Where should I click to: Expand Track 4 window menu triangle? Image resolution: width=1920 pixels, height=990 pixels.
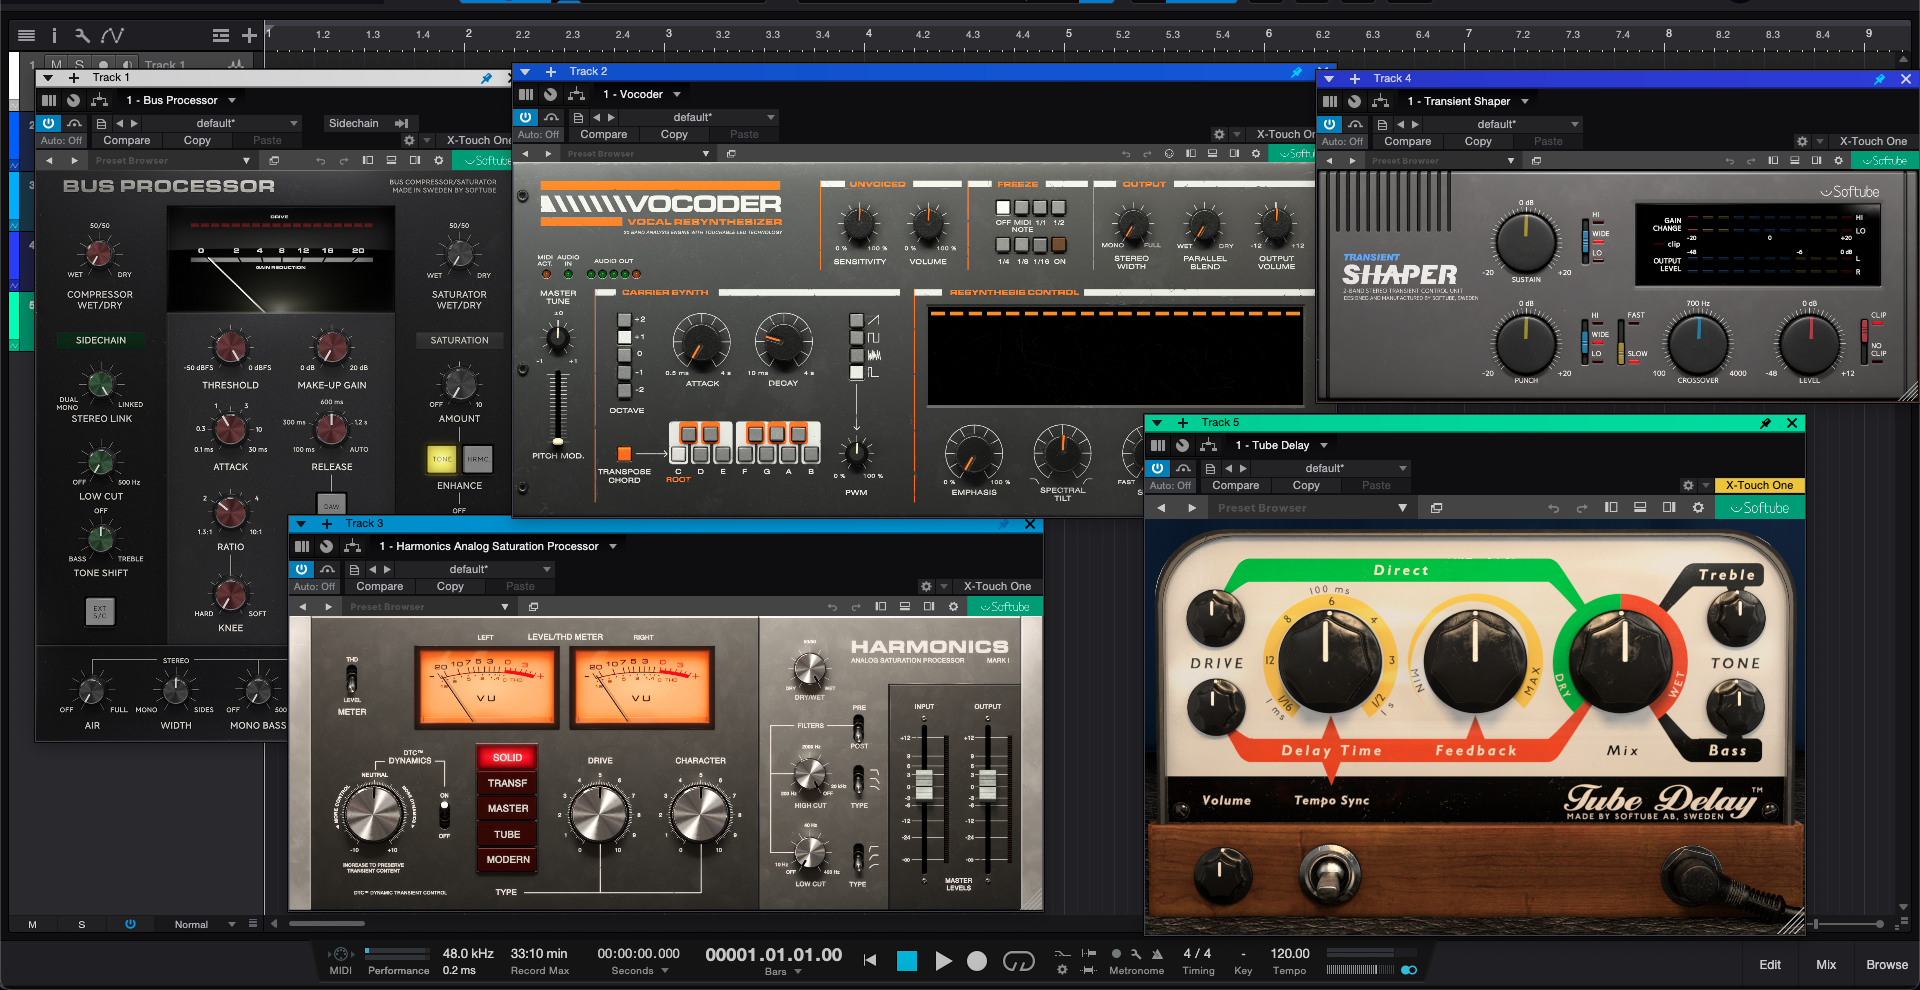click(1328, 78)
